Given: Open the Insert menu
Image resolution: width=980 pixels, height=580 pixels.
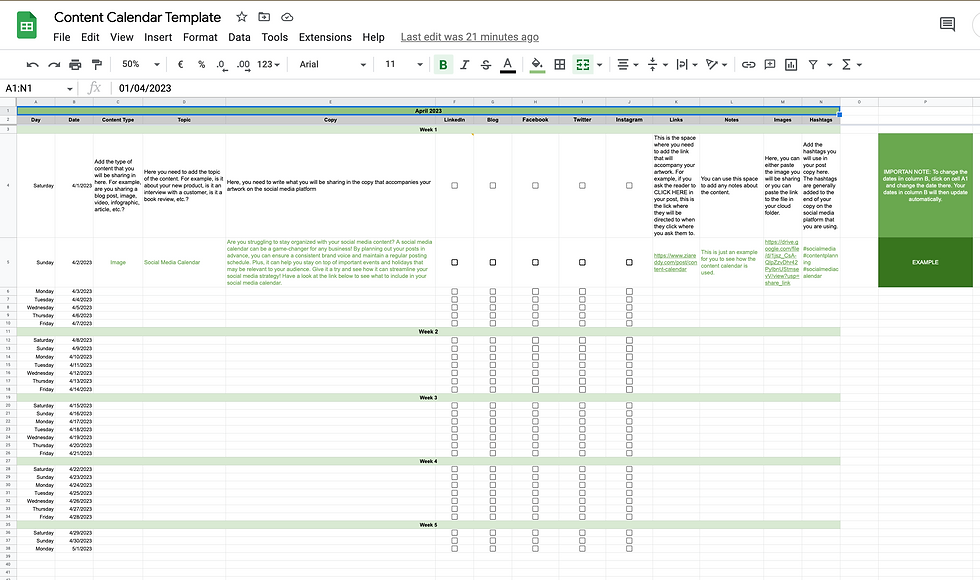Looking at the screenshot, I should (x=158, y=37).
